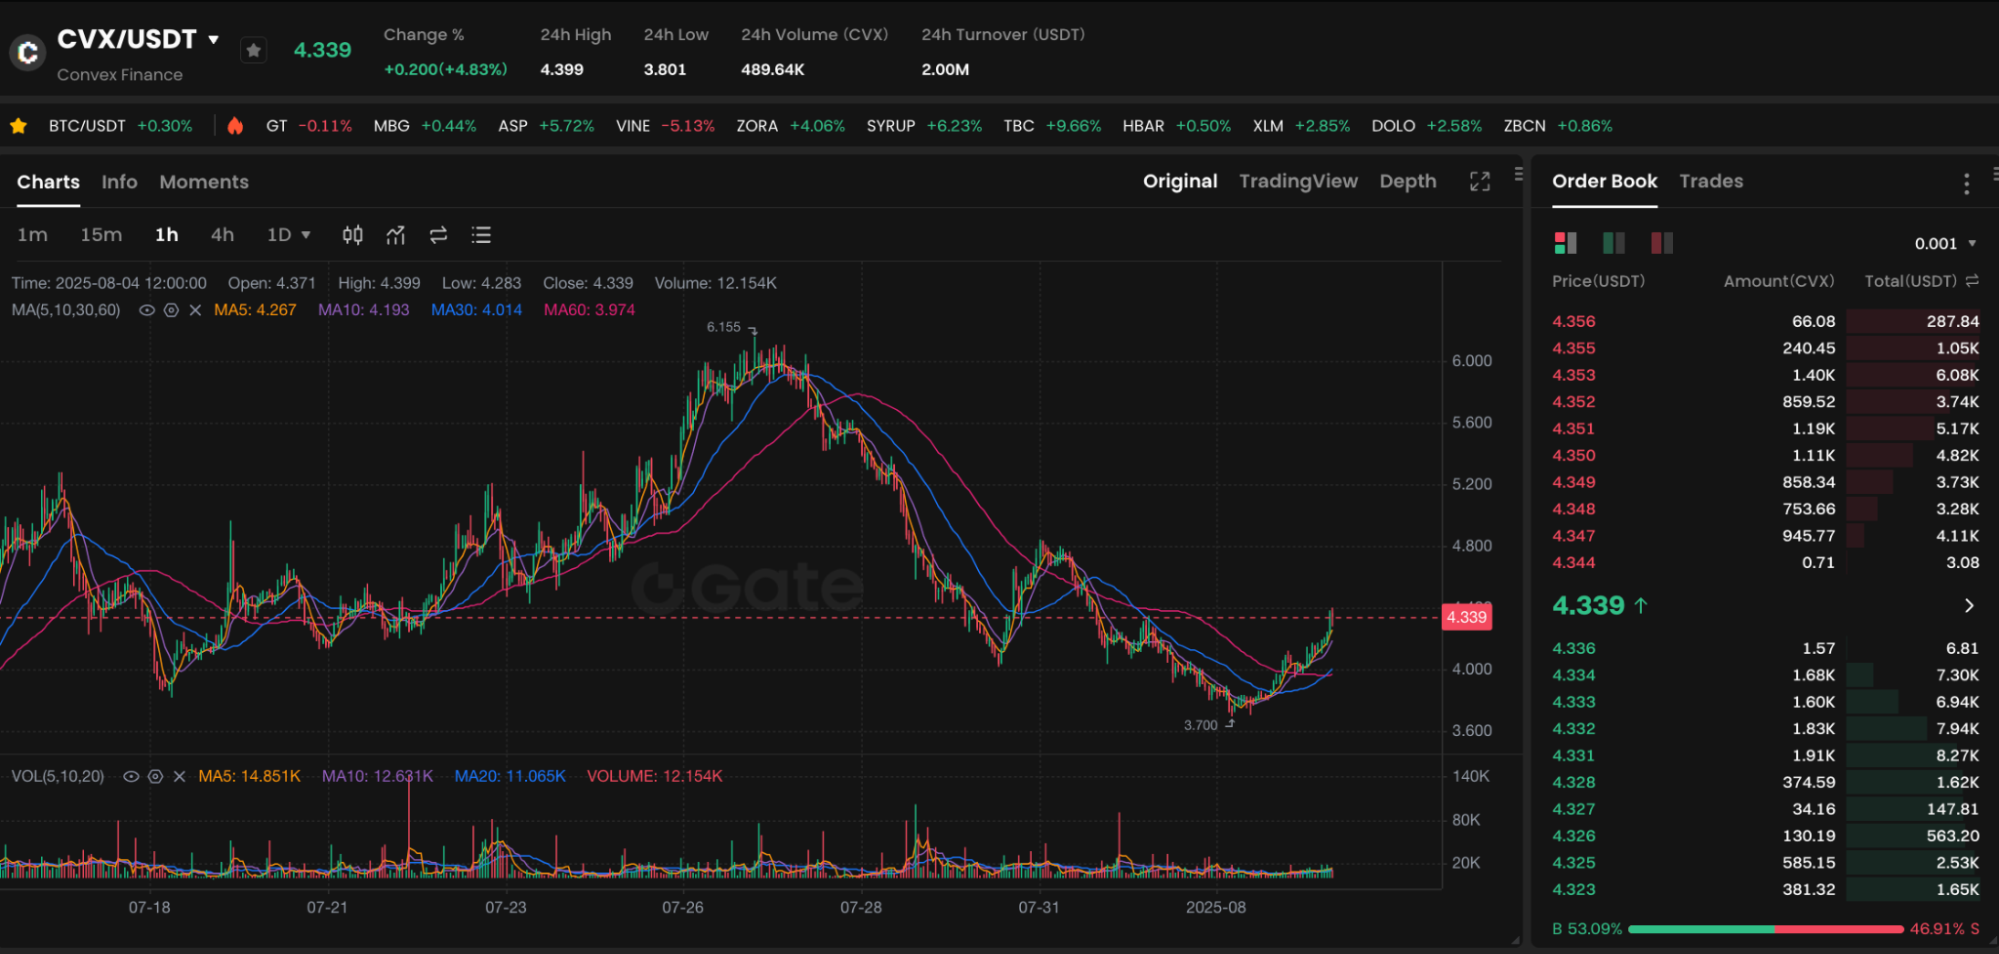Select the 15m timeframe

tap(101, 235)
